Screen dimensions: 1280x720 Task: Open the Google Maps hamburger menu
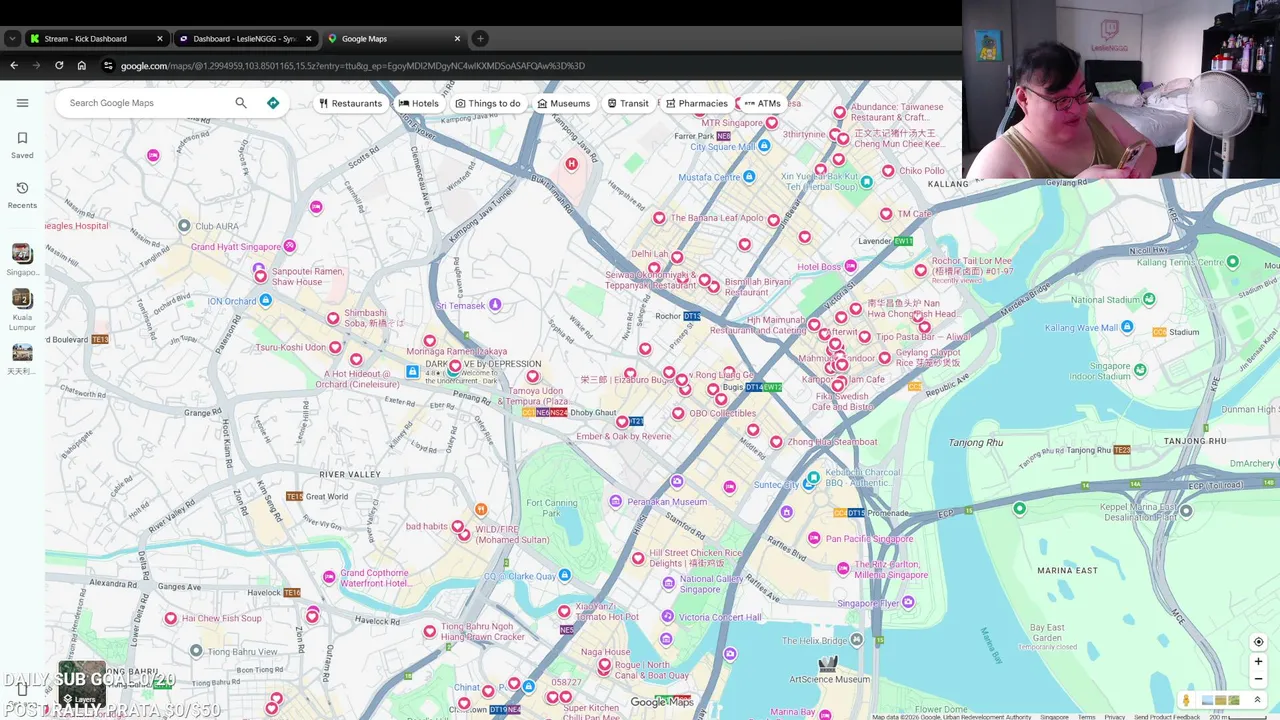pos(23,103)
